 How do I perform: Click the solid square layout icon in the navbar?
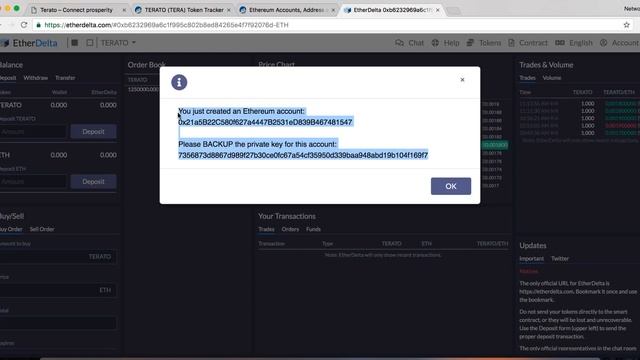point(75,42)
